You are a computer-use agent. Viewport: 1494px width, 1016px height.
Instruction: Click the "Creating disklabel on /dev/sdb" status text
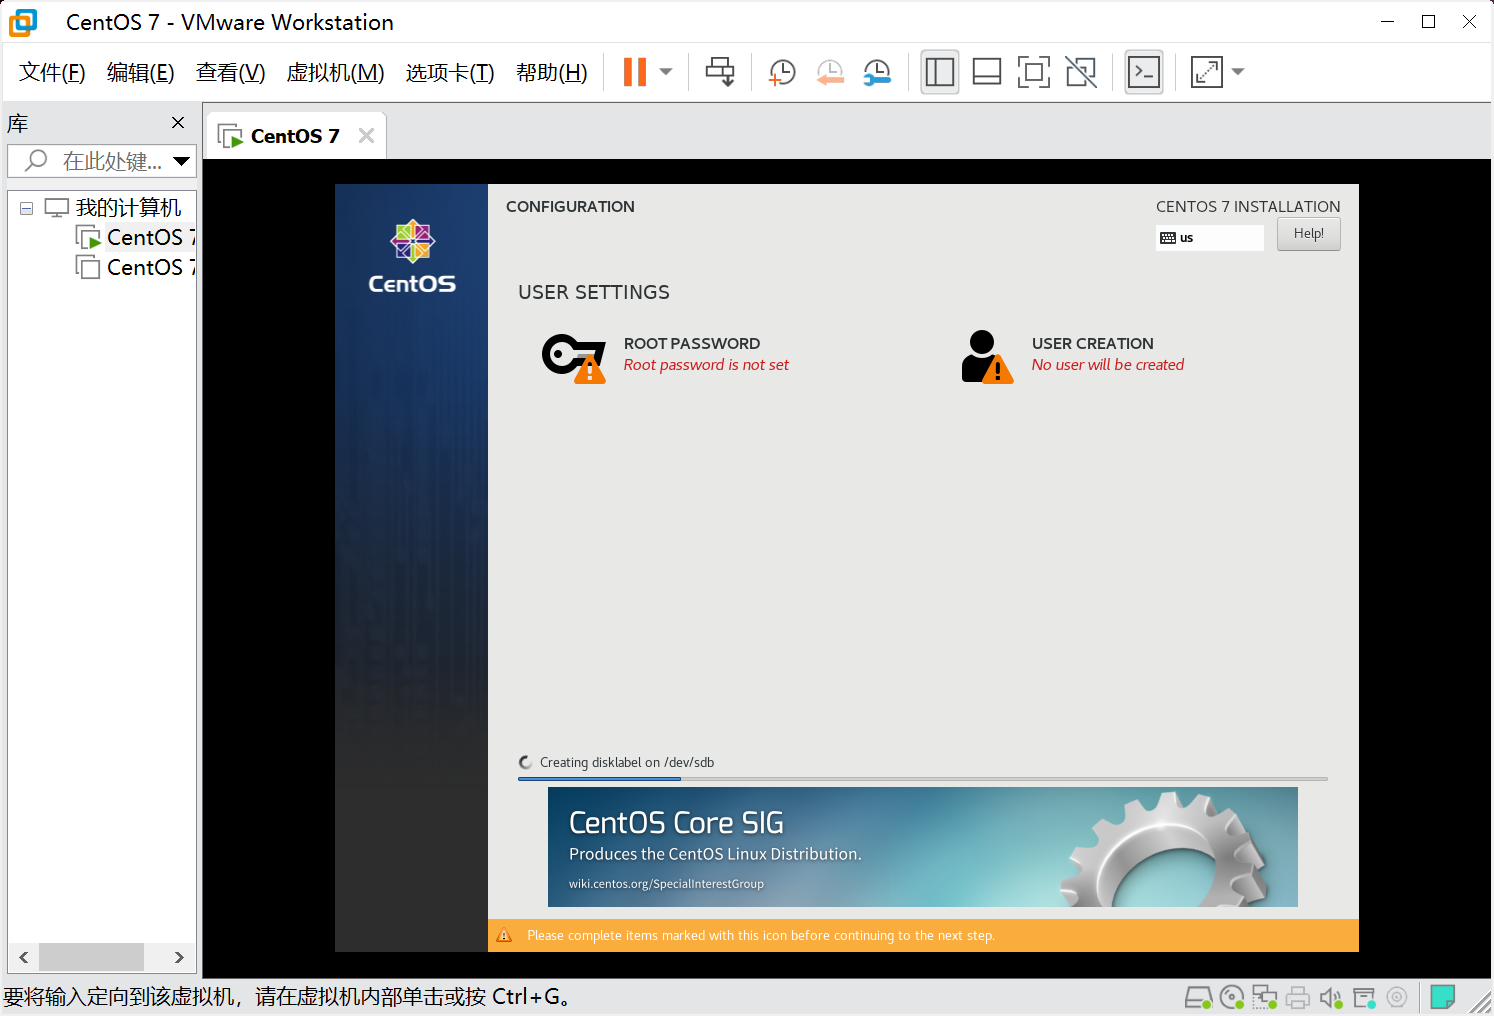click(x=627, y=763)
